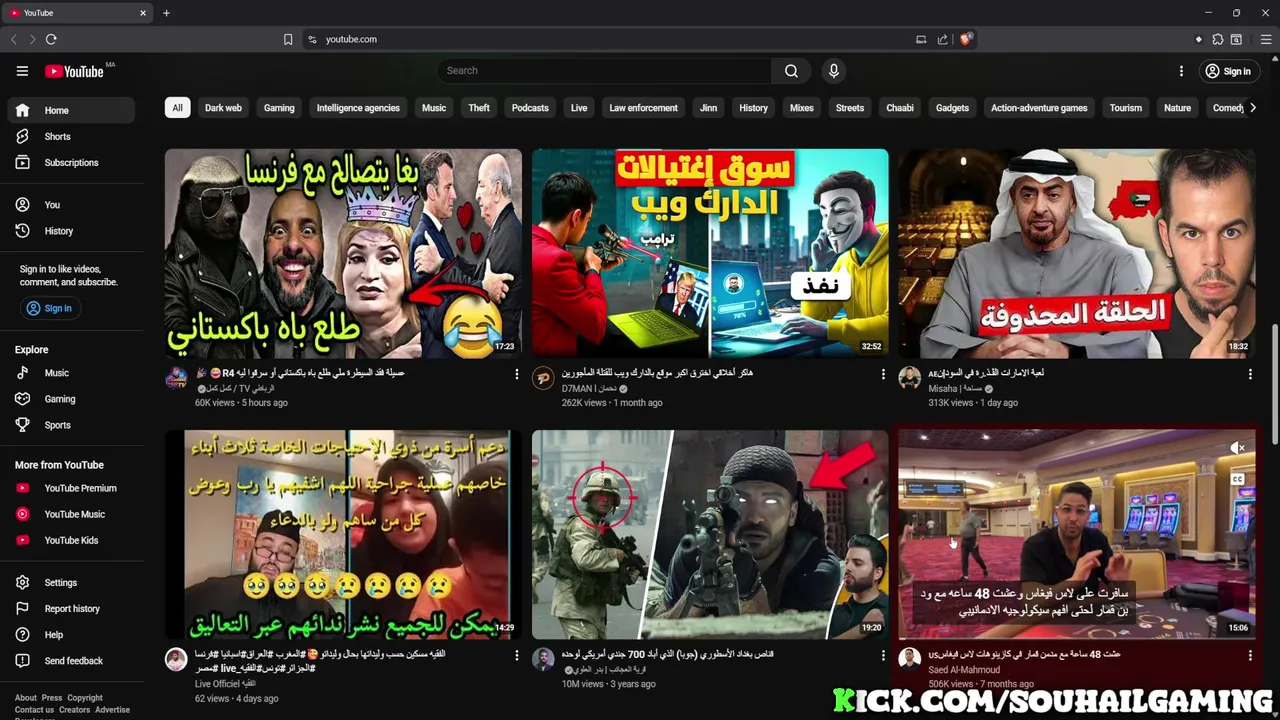Click the YouTube logo
Screen dimensions: 1280x720
[x=74, y=71]
